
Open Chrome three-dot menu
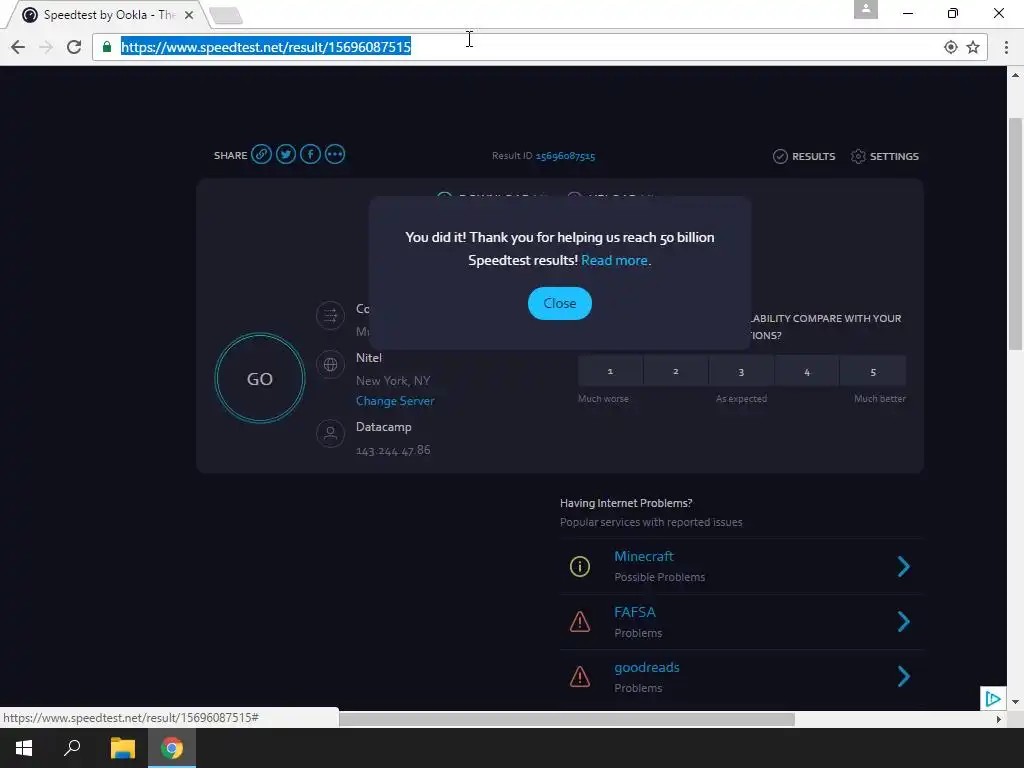click(1006, 47)
